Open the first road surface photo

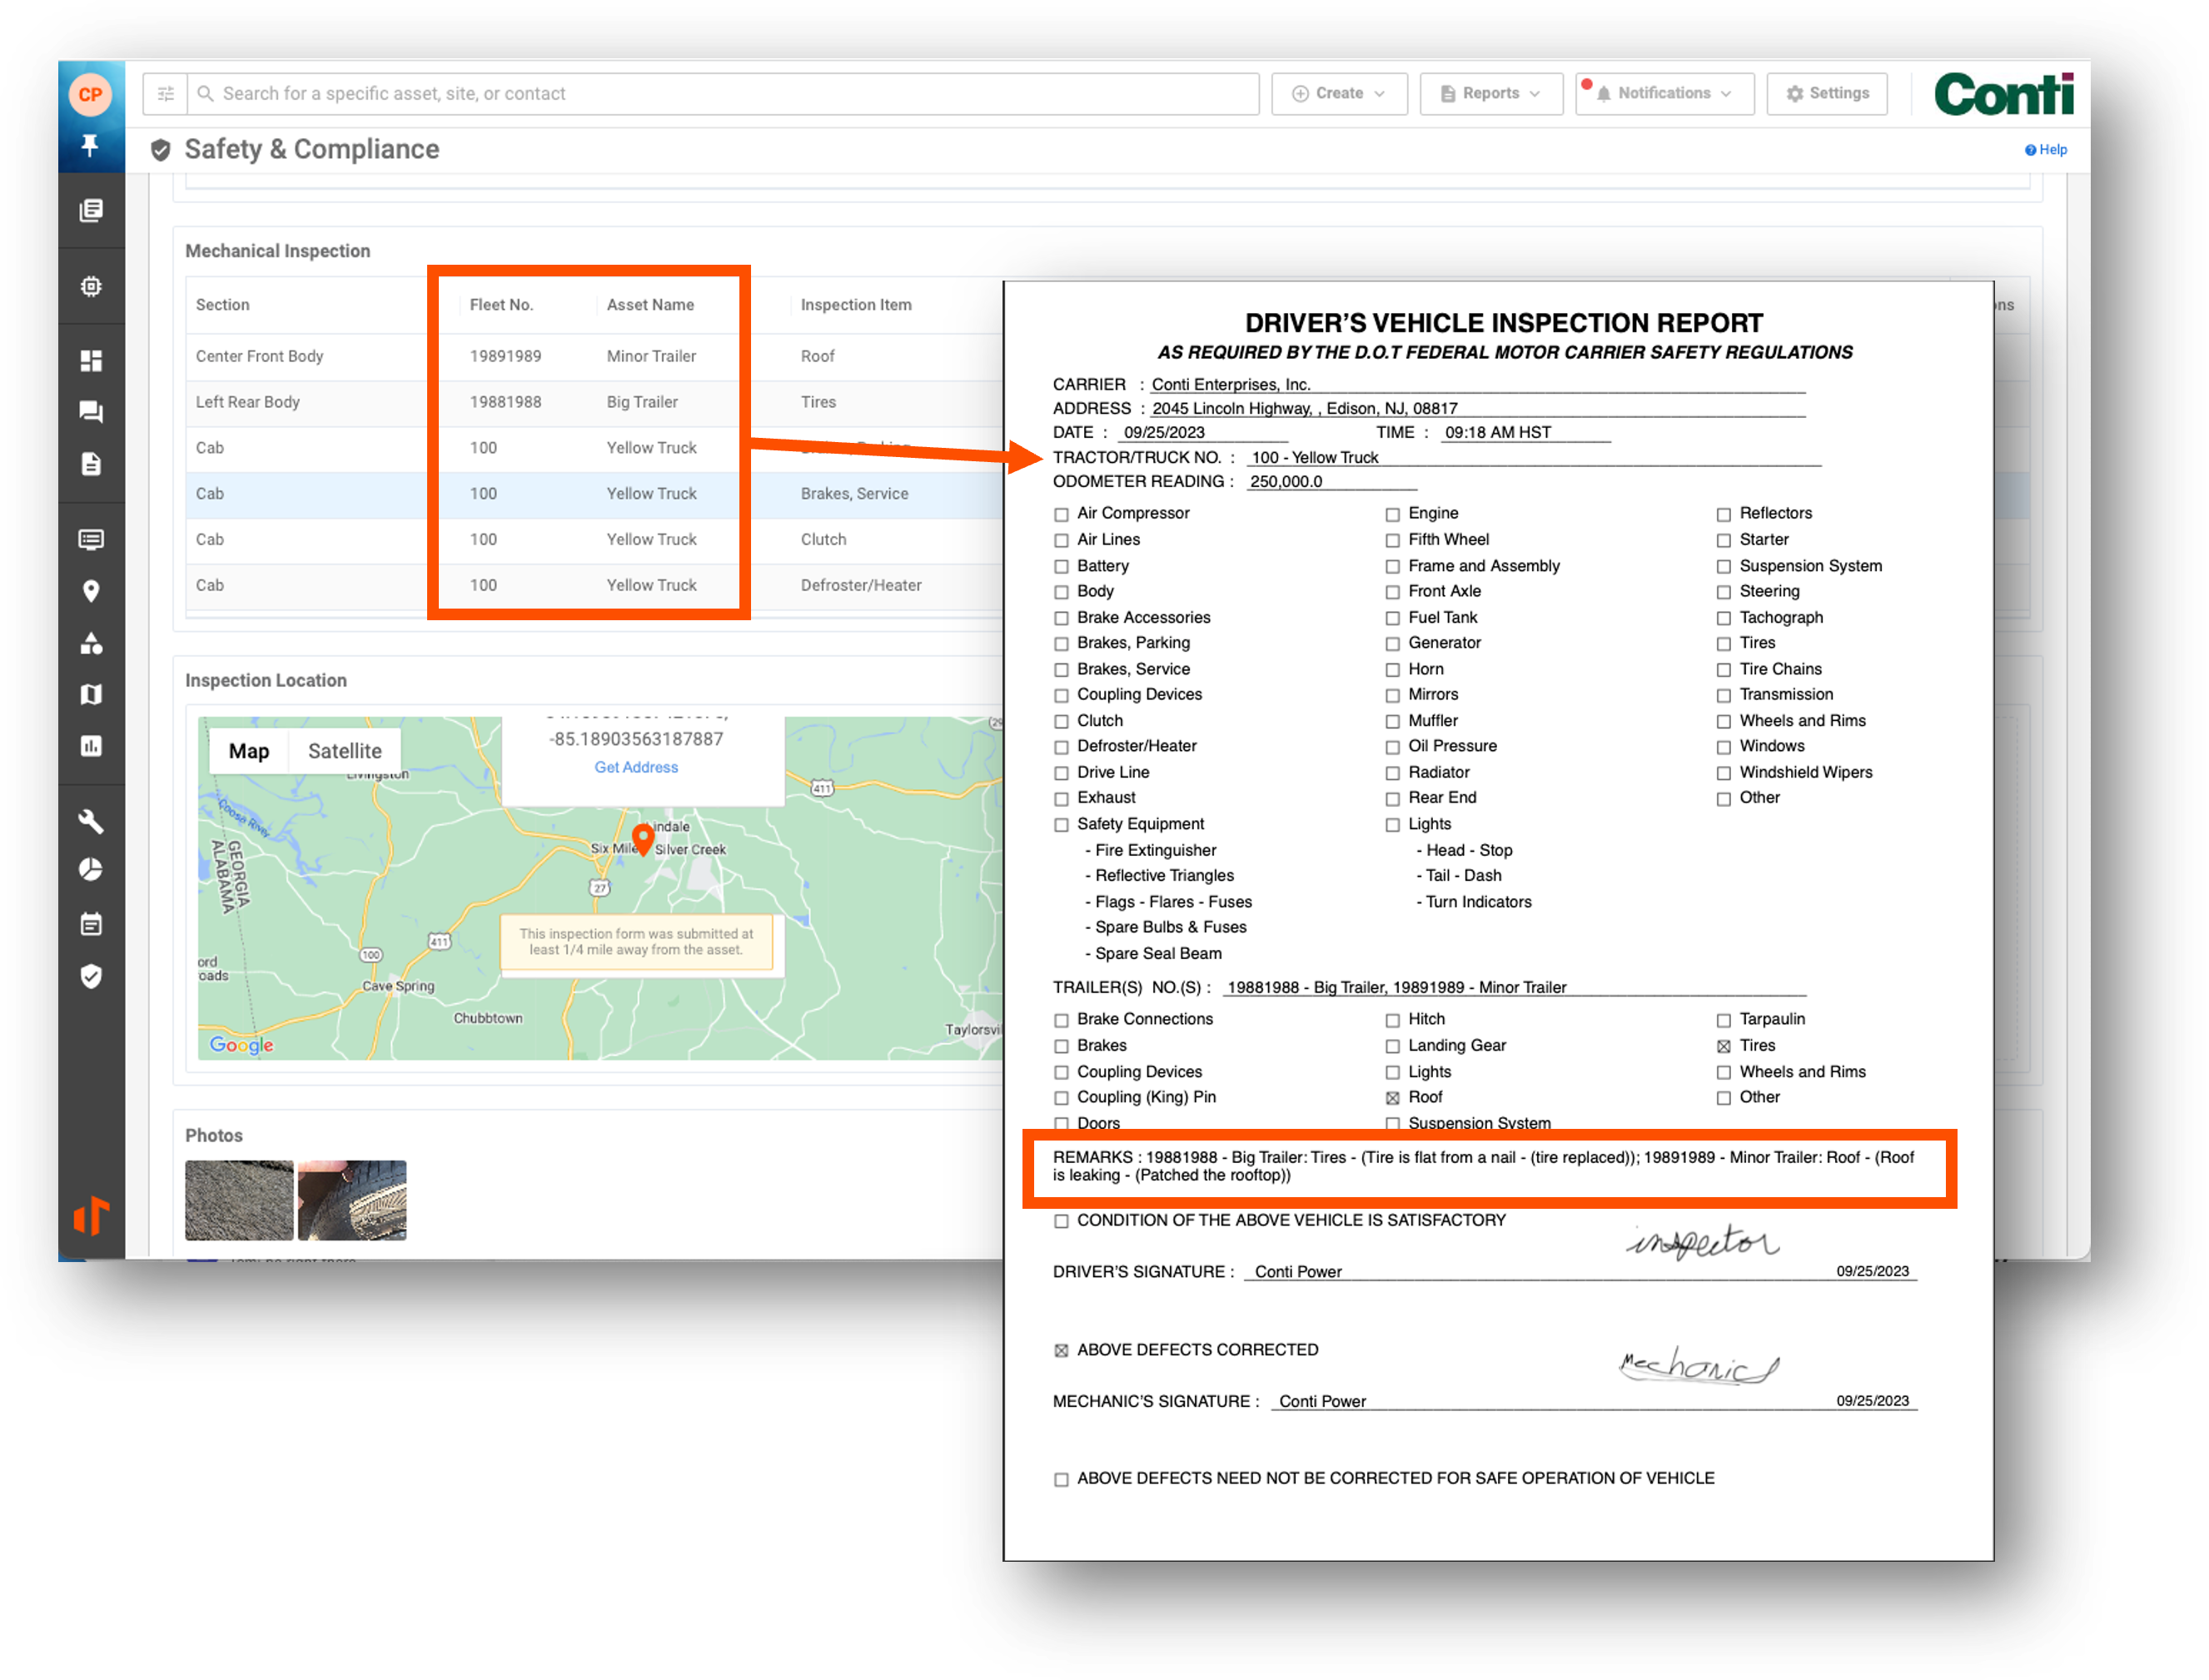click(x=239, y=1200)
